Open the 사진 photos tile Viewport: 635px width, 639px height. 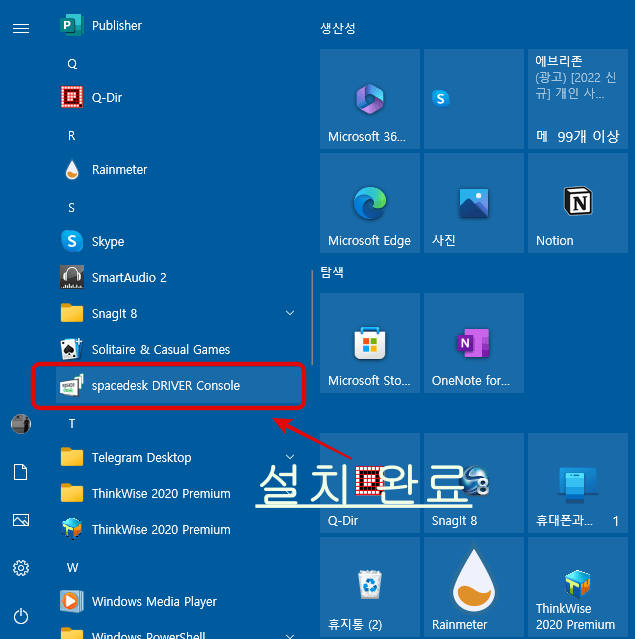click(x=474, y=203)
